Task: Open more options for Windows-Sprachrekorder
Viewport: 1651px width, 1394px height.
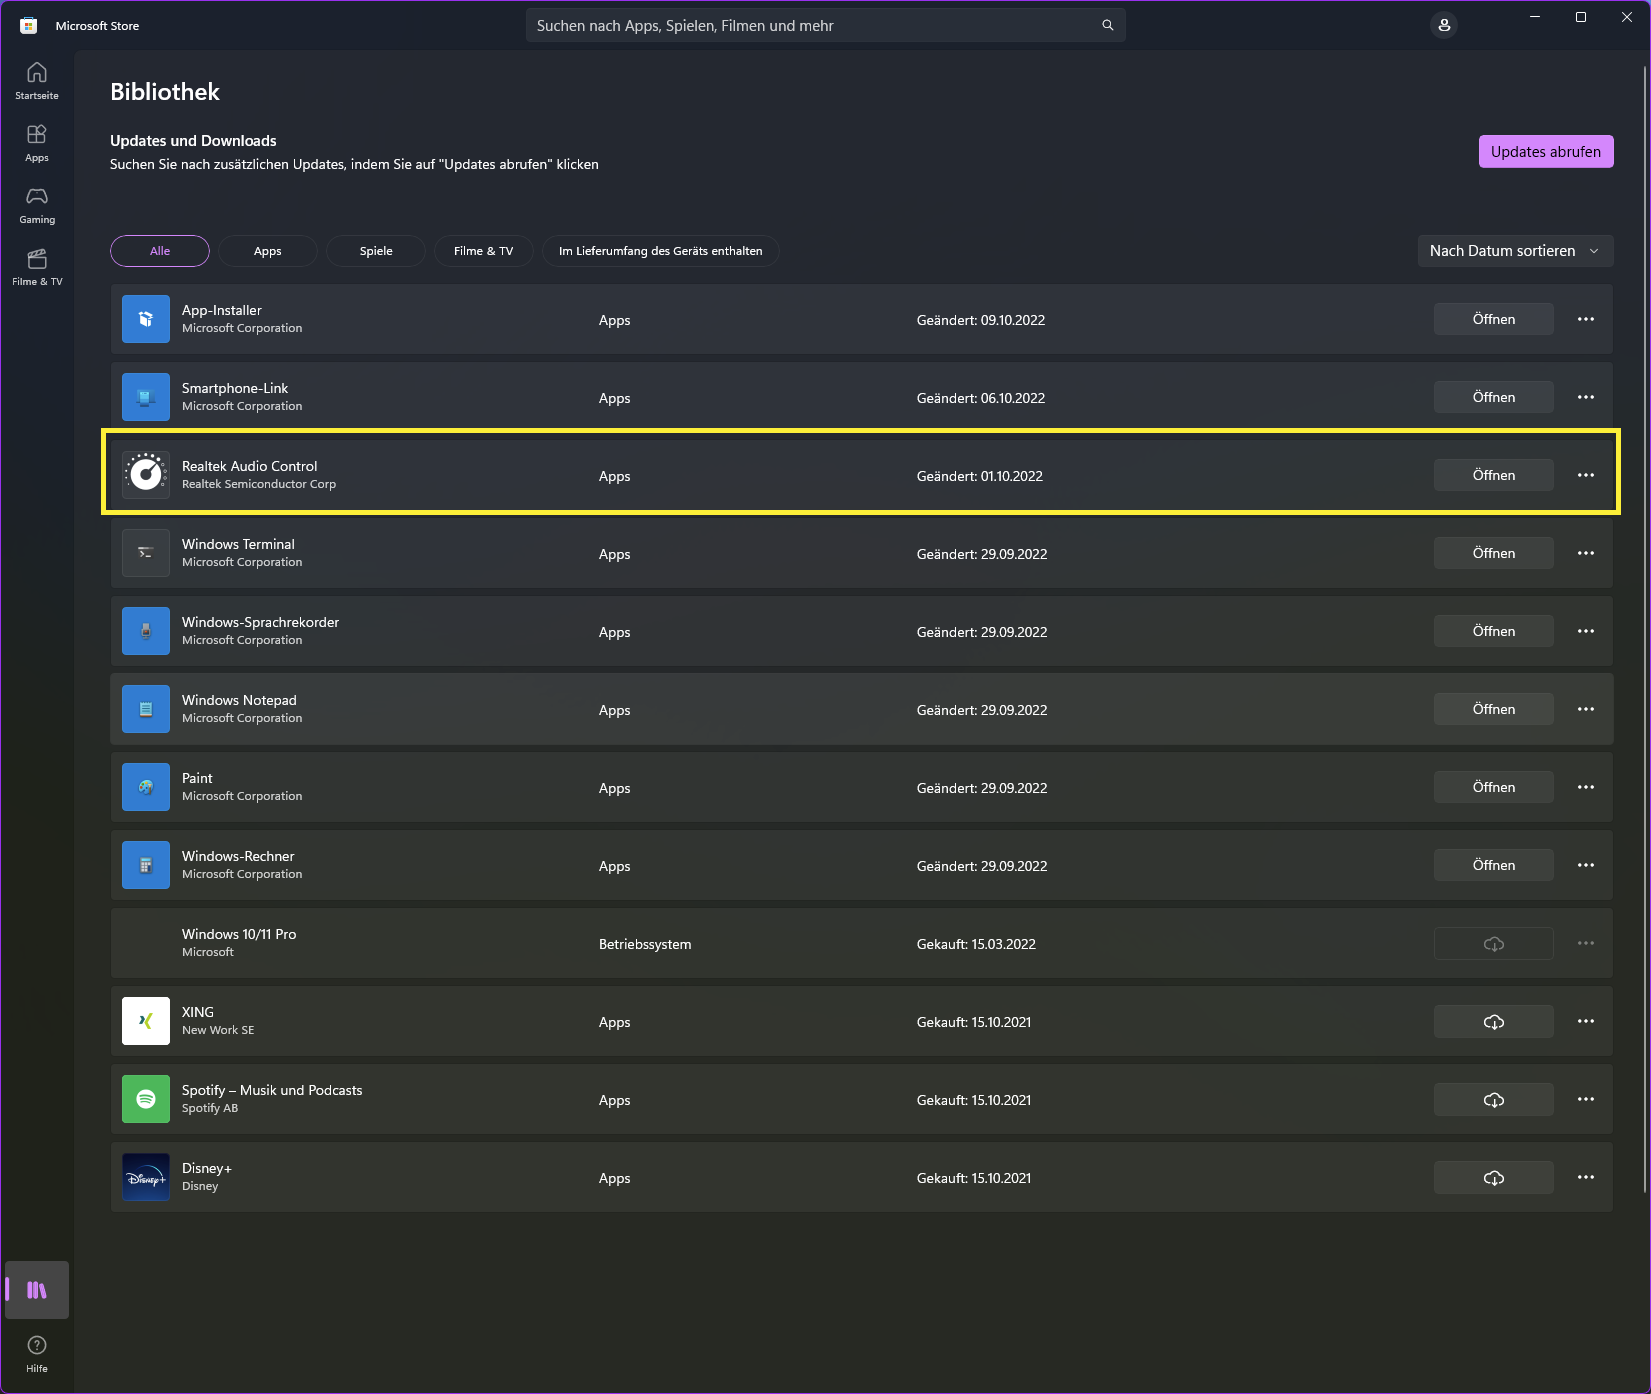Action: pyautogui.click(x=1586, y=631)
